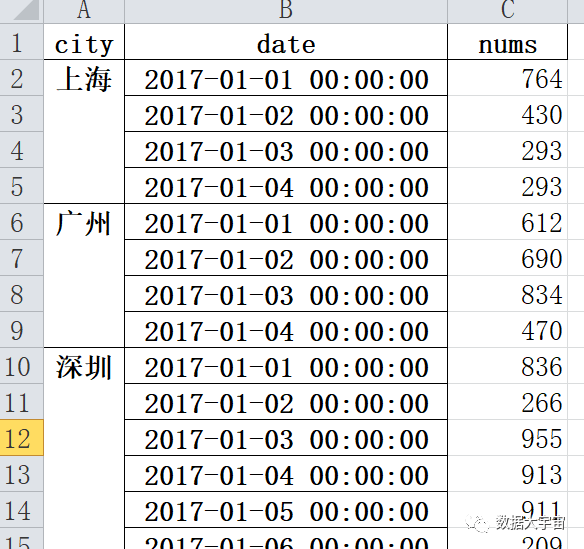Viewport: 584px width, 549px height.
Task: Select column B header
Action: (286, 11)
